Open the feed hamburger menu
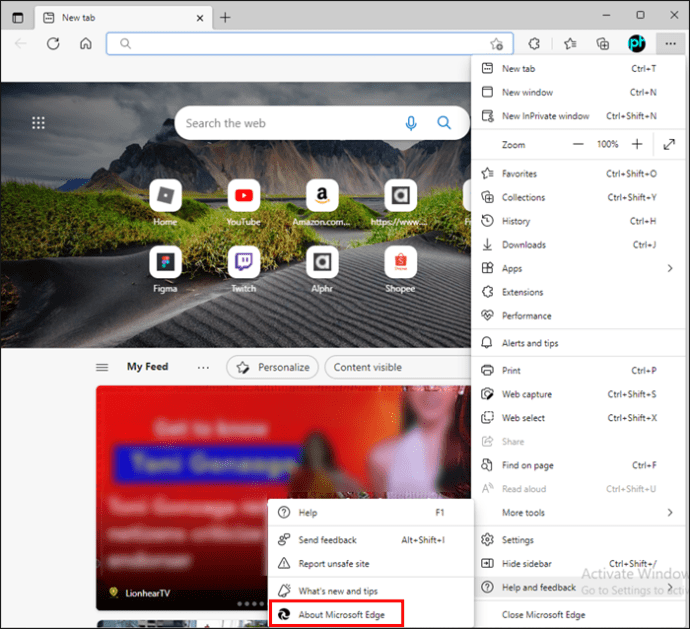This screenshot has height=629, width=690. tap(102, 367)
